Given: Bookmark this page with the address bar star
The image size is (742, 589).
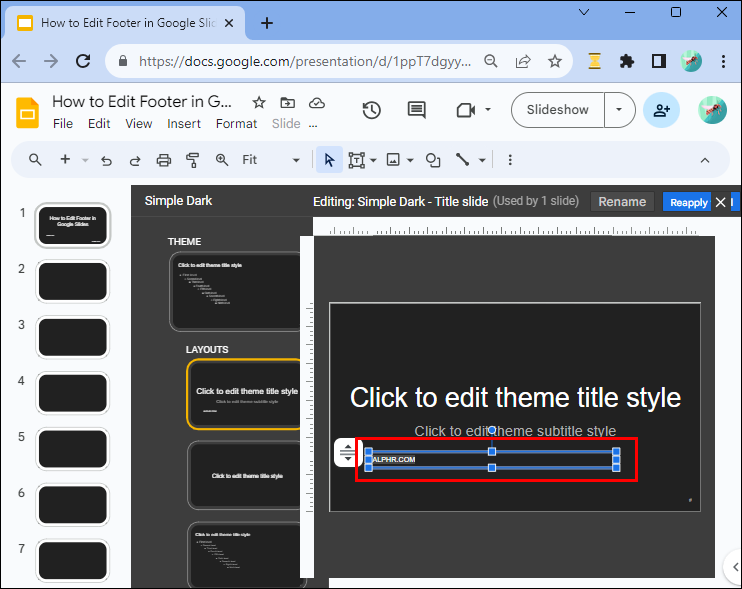Looking at the screenshot, I should [x=555, y=61].
